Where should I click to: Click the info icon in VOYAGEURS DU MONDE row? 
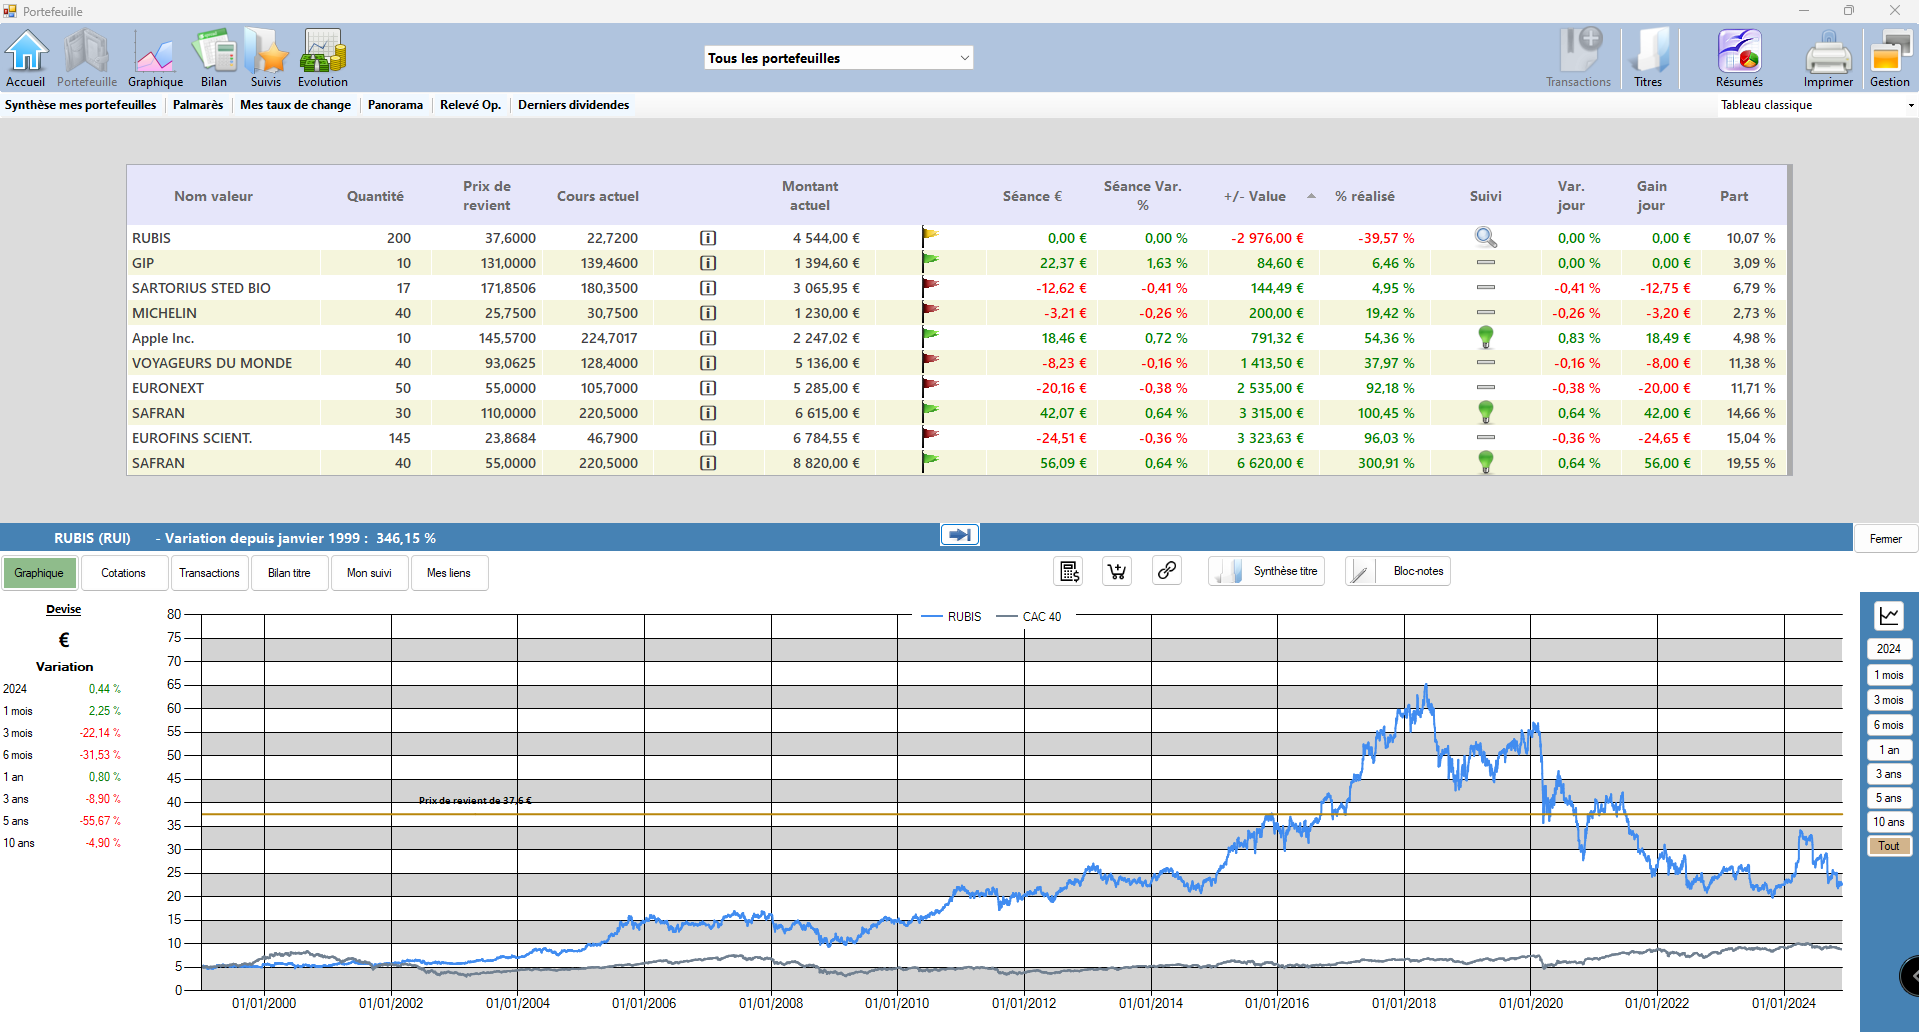(x=708, y=363)
